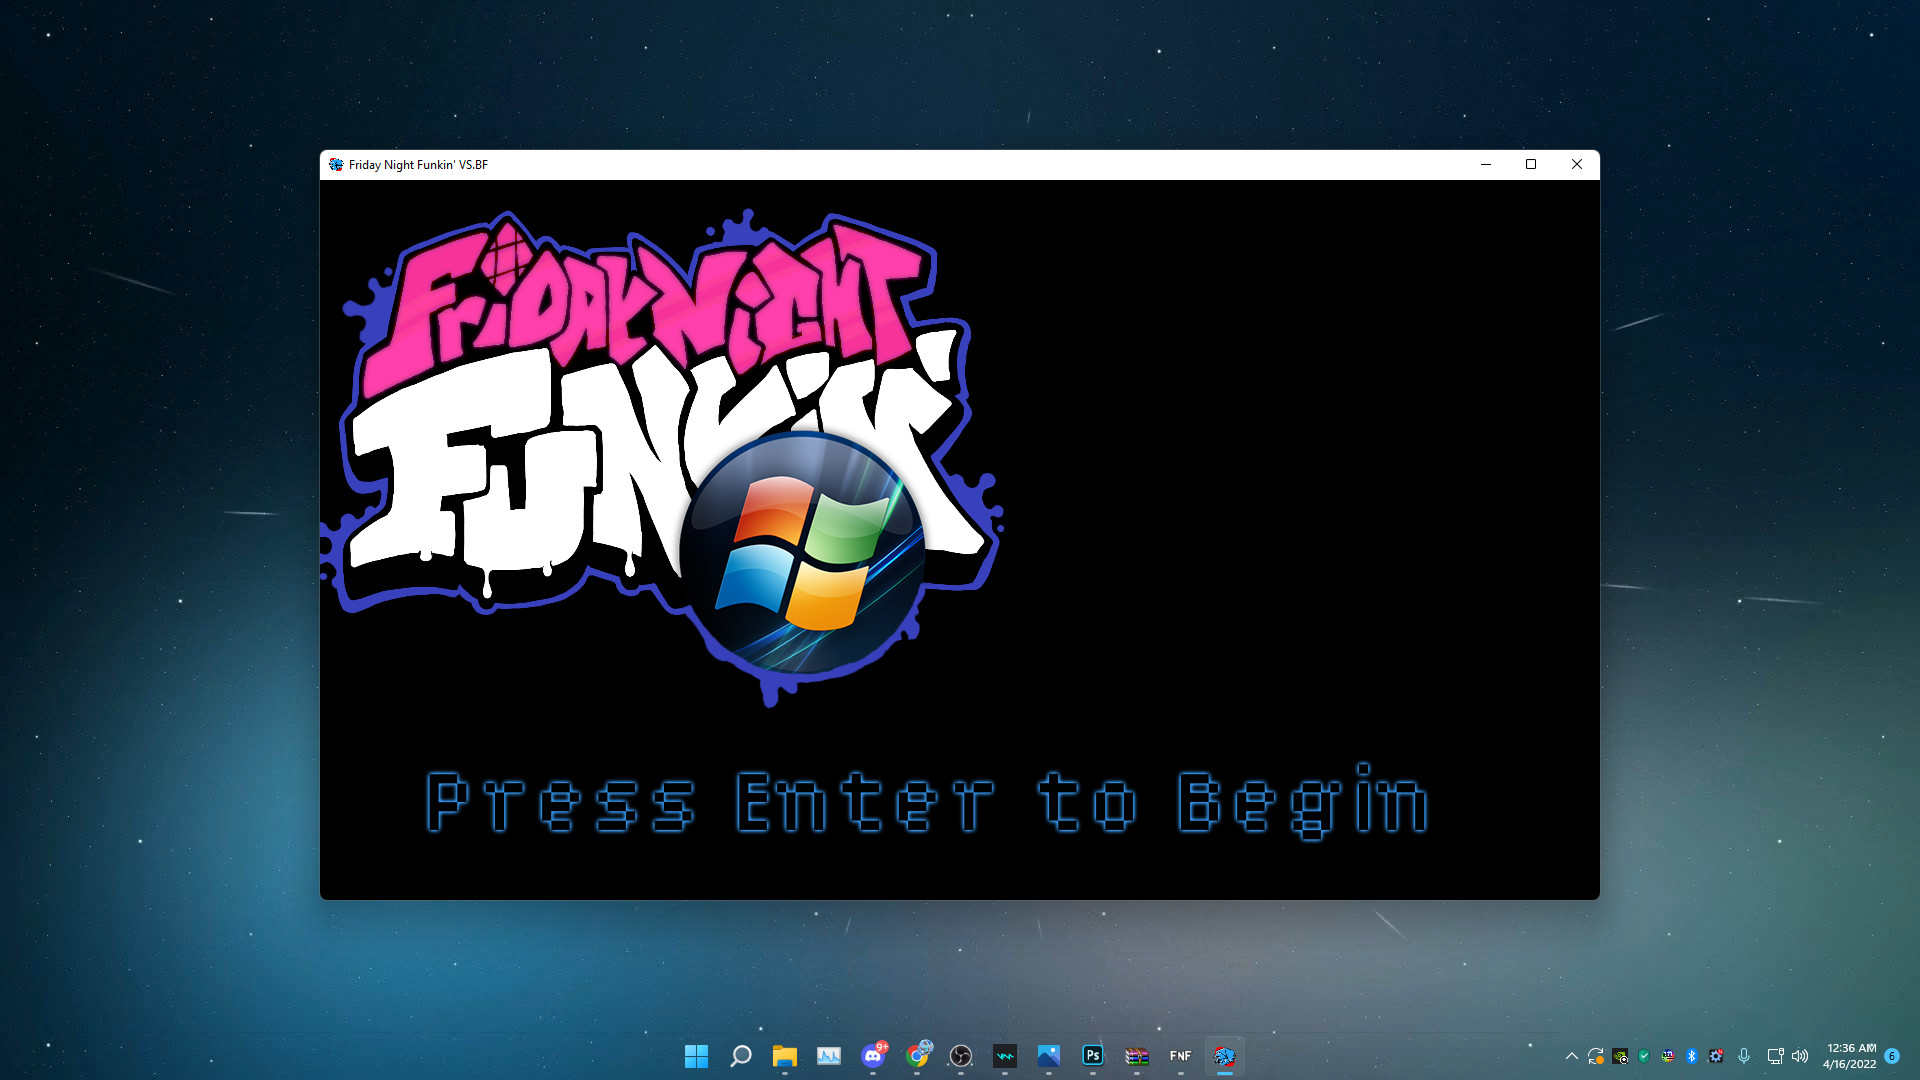Click the gear tray icon with red badge
Viewport: 1920px width, 1080px height.
(1716, 1056)
